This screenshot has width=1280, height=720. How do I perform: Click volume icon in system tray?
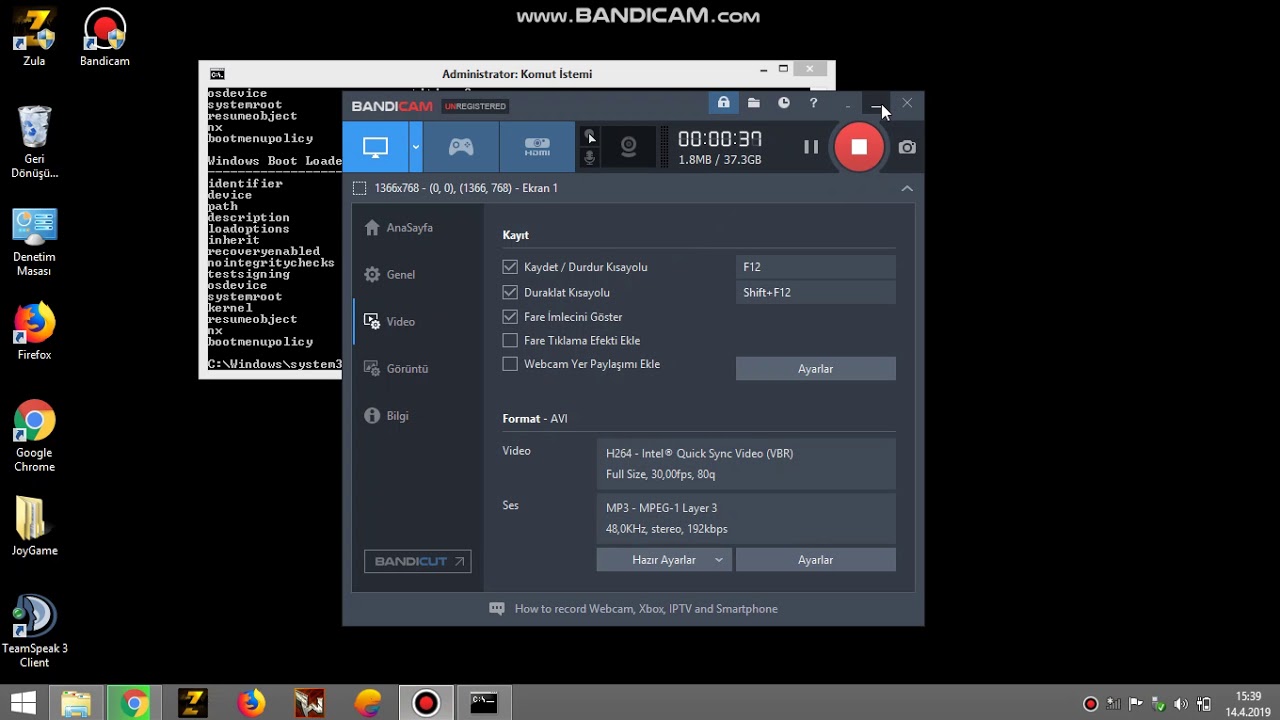pyautogui.click(x=1181, y=704)
